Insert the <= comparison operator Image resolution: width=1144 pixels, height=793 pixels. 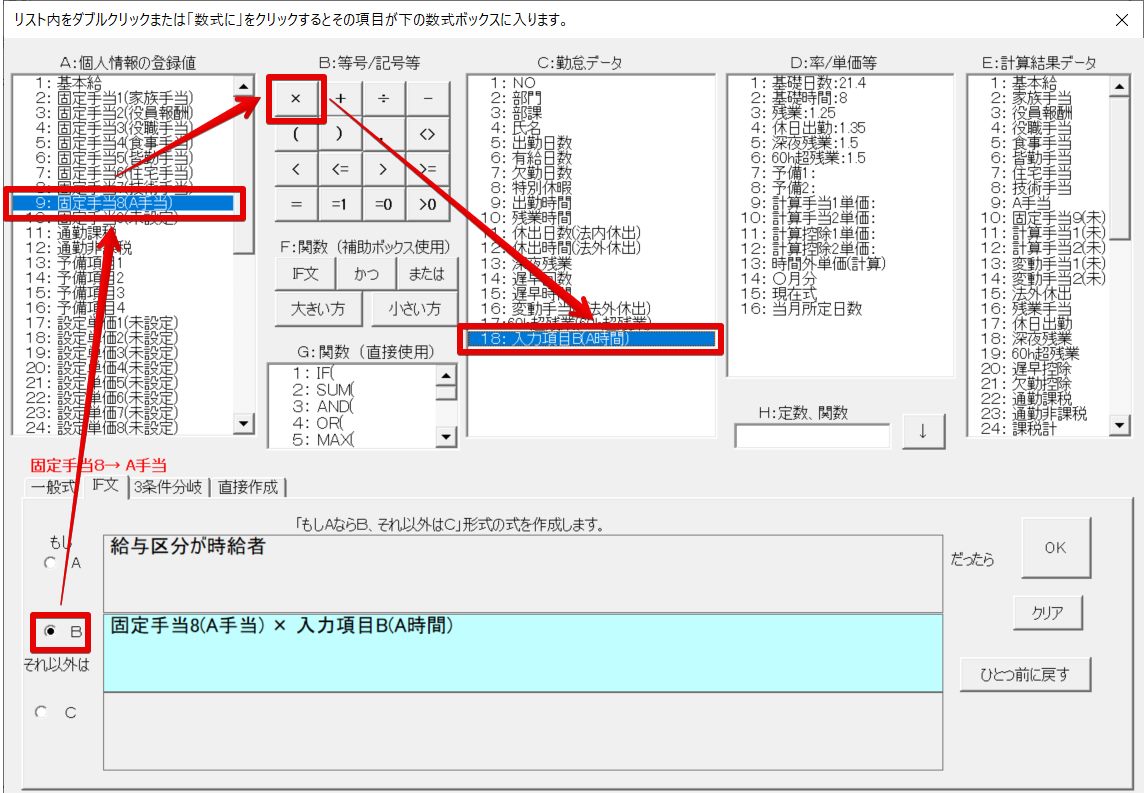[340, 169]
